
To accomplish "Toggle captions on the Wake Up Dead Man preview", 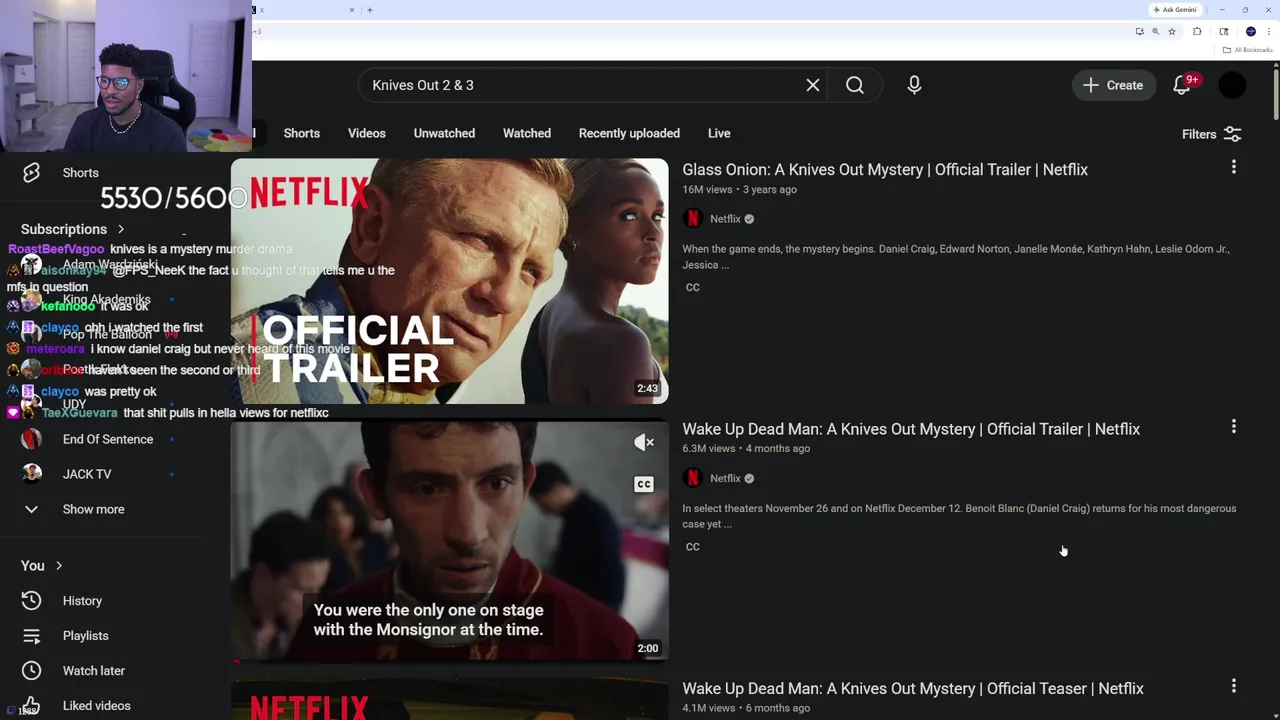I will click(x=644, y=484).
